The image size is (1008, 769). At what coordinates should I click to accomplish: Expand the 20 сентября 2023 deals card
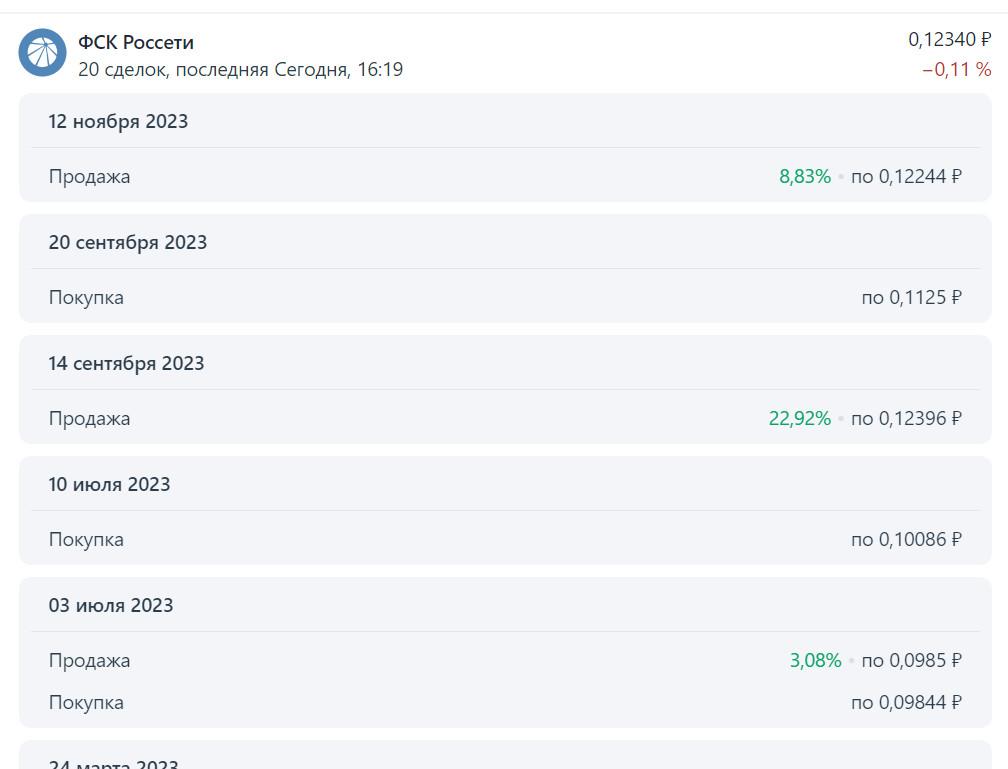point(505,268)
